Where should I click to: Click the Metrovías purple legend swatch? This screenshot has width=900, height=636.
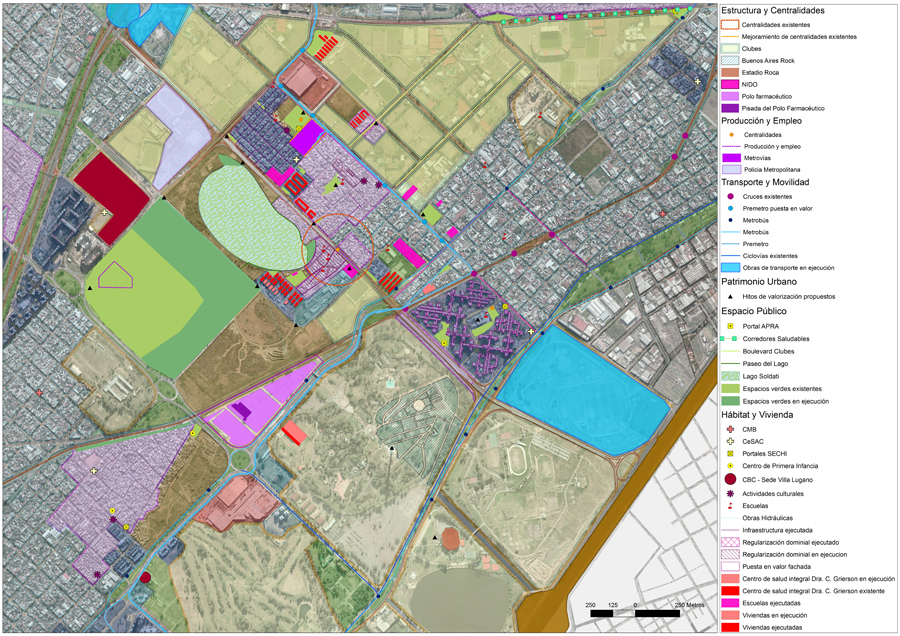pyautogui.click(x=730, y=158)
